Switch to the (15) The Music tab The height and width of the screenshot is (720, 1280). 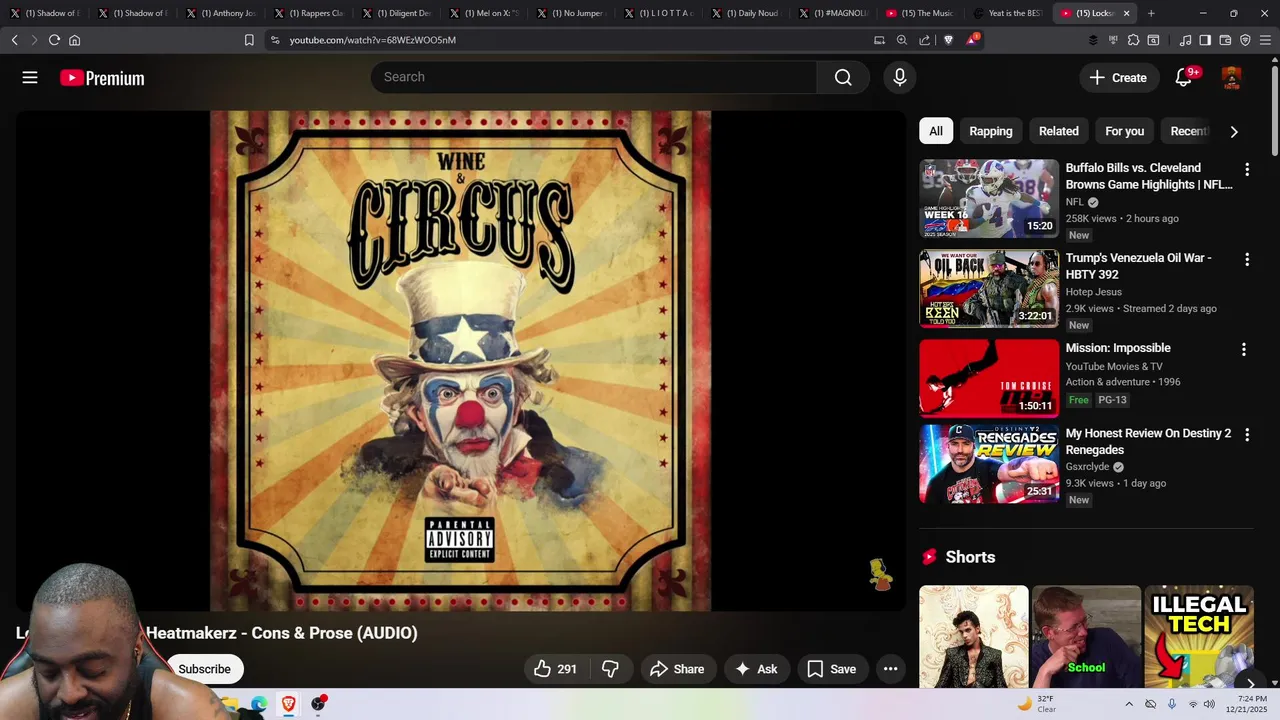click(920, 13)
